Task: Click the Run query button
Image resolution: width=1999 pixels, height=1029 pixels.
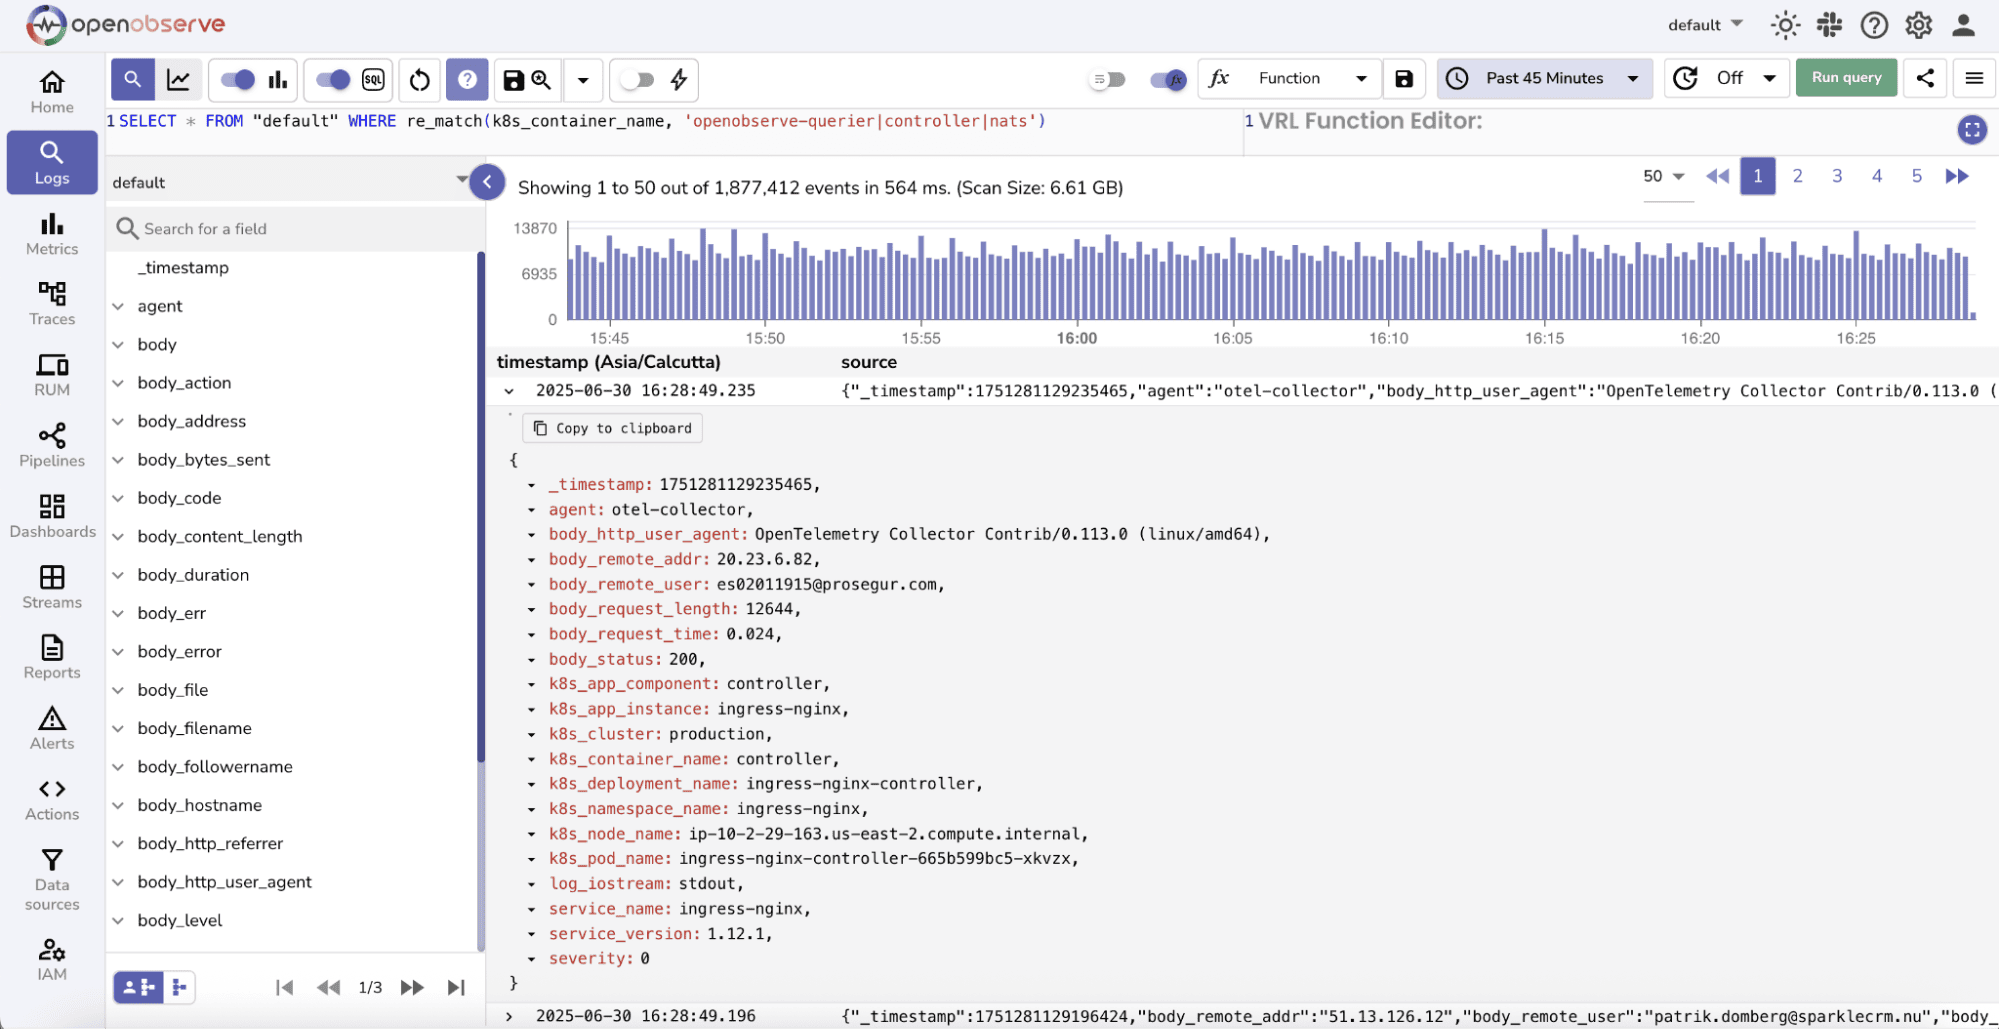Action: 1845,77
